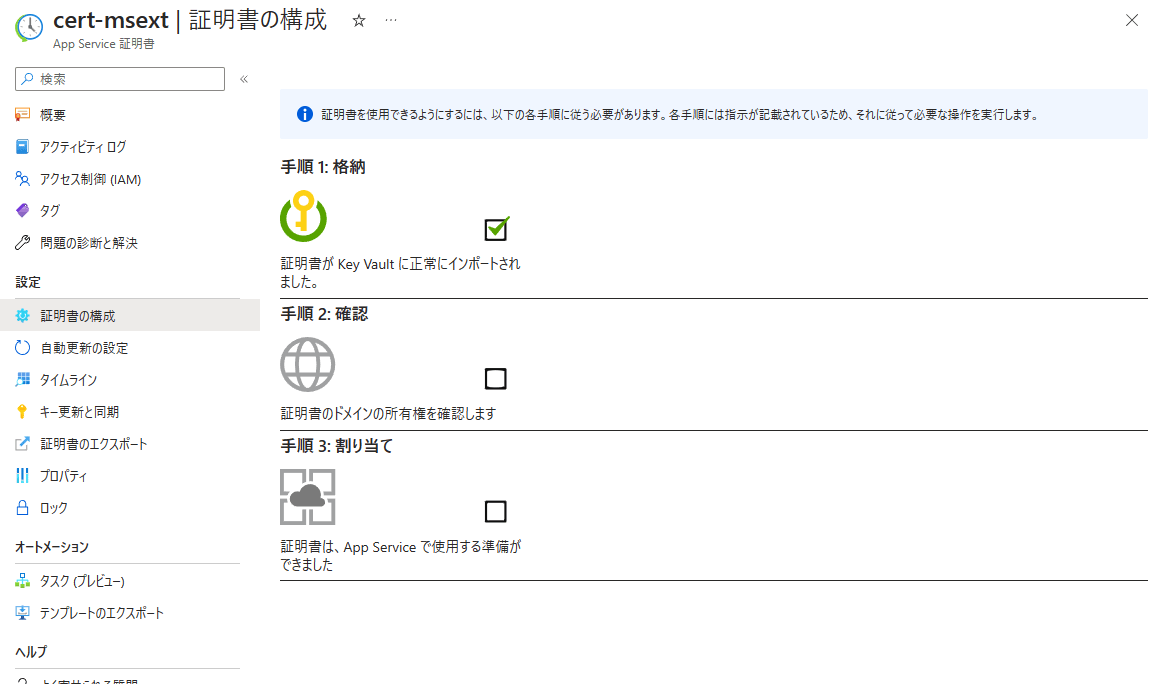Image resolution: width=1163 pixels, height=684 pixels.
Task: Click the アクセス制御 (IAM) people icon
Action: point(22,179)
